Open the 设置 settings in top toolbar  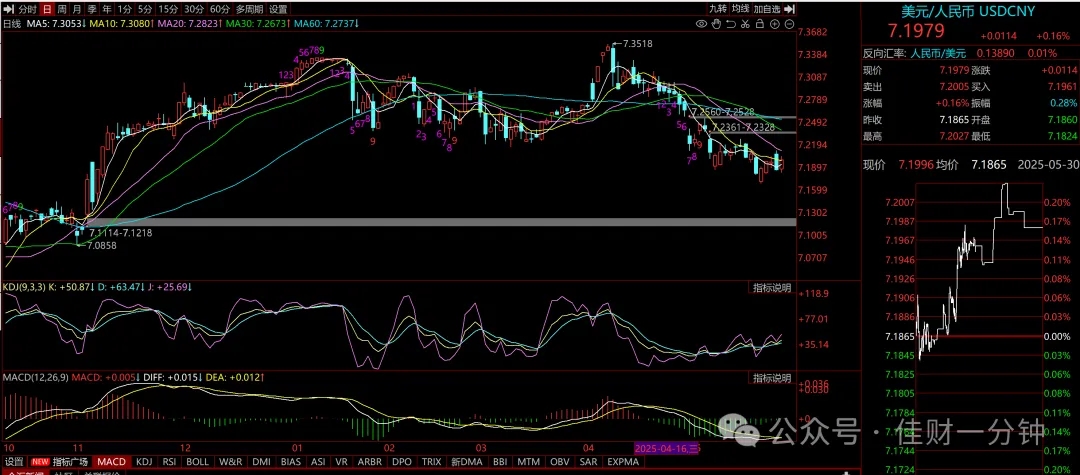point(278,9)
